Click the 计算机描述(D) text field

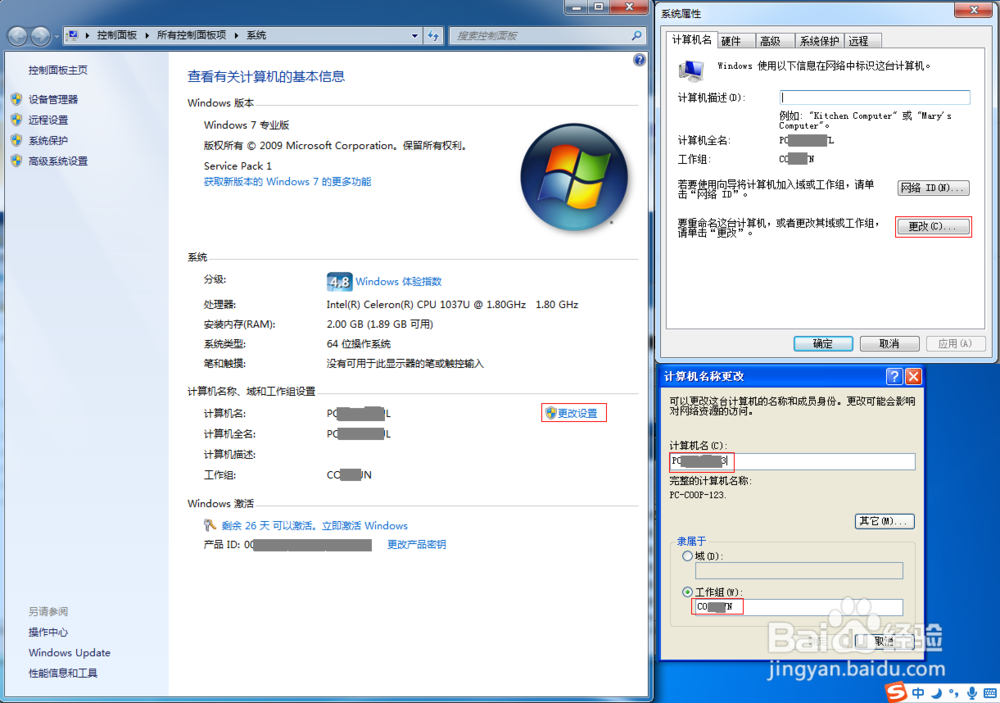pyautogui.click(x=874, y=97)
